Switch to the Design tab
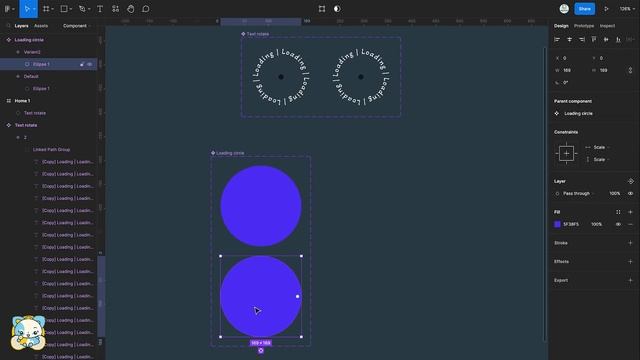640x360 pixels. (561, 26)
